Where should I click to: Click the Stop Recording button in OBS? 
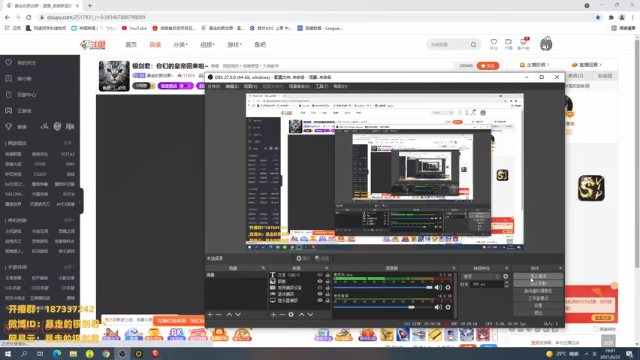coord(538,283)
